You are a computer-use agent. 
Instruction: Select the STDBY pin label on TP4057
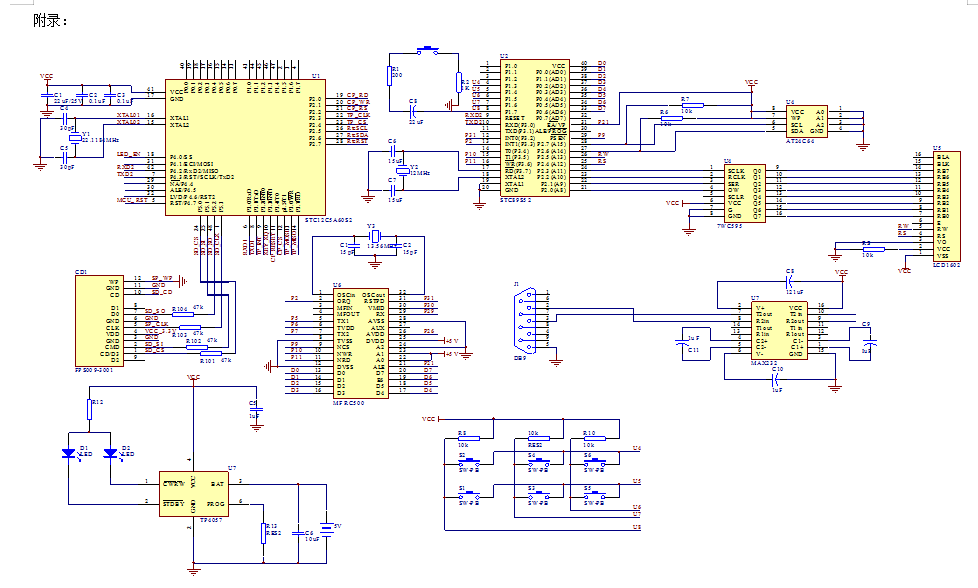(173, 504)
